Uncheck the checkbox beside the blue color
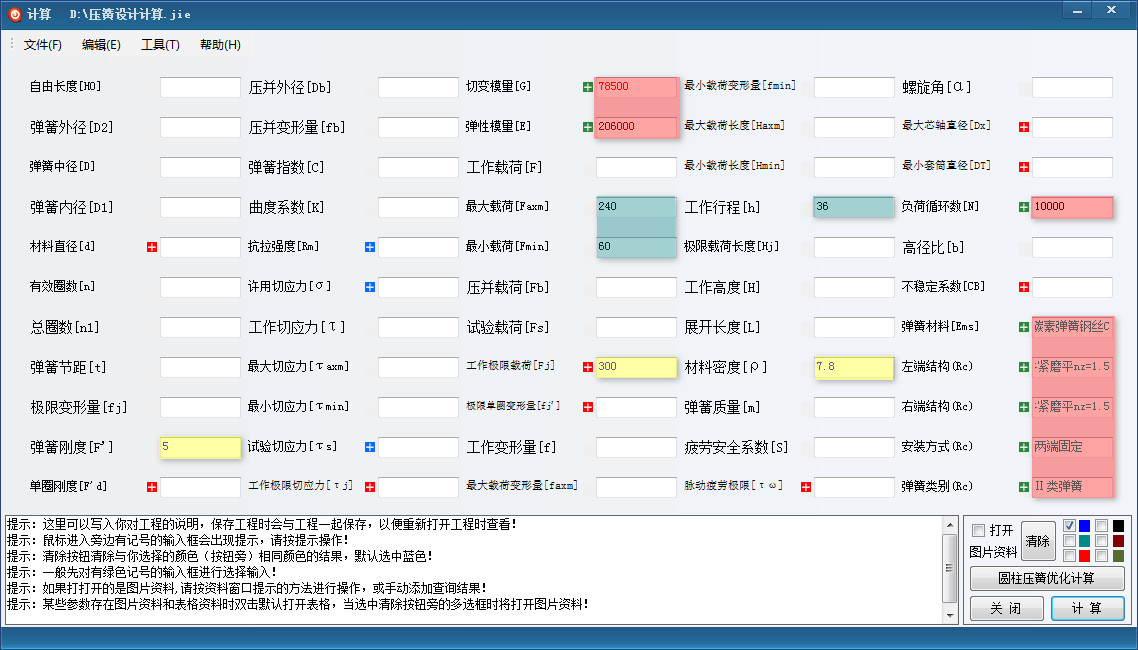Viewport: 1138px width, 650px height. (x=1069, y=526)
